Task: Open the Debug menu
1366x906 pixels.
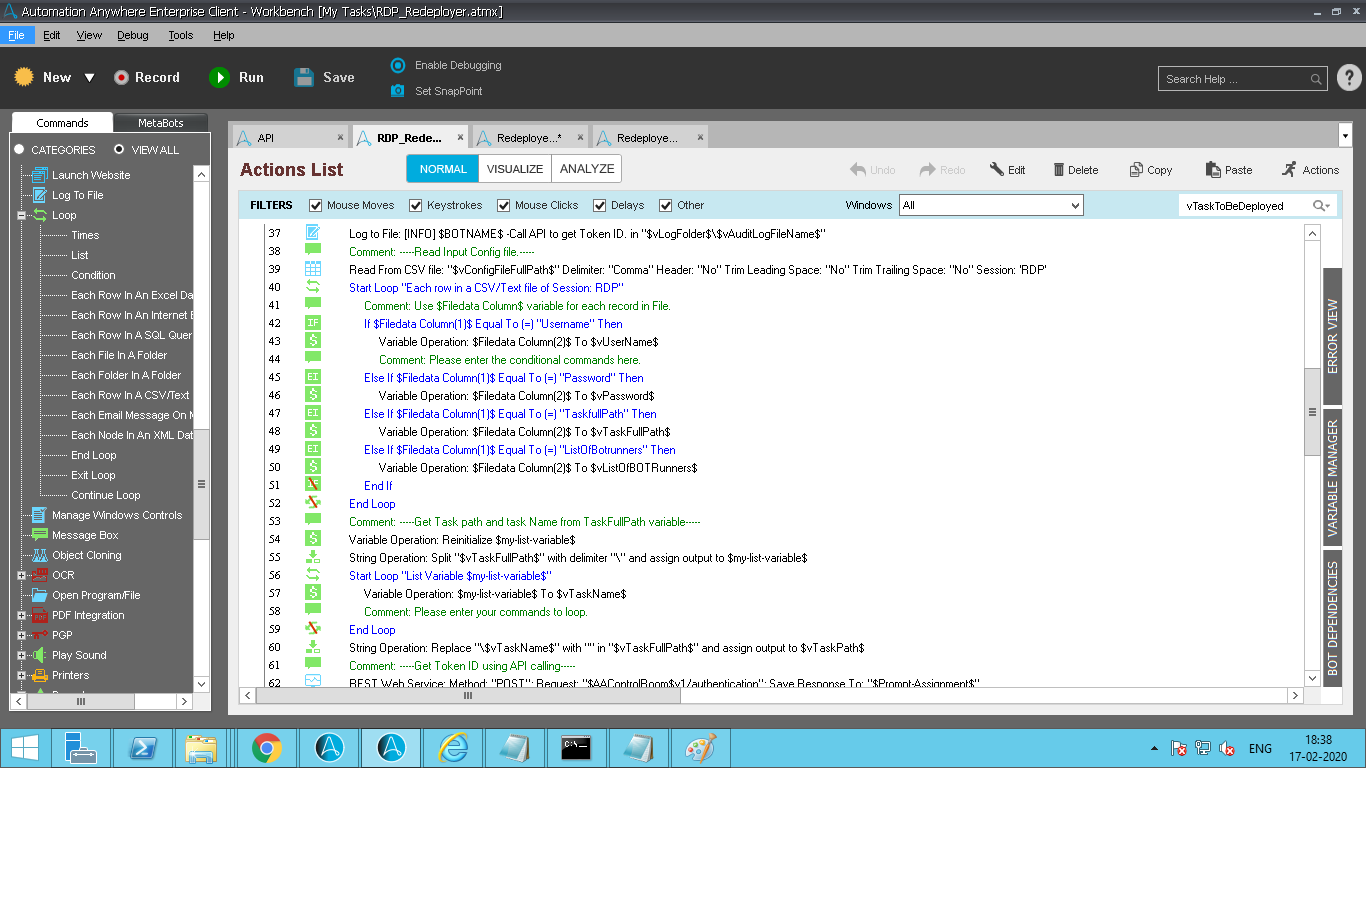Action: pyautogui.click(x=132, y=35)
